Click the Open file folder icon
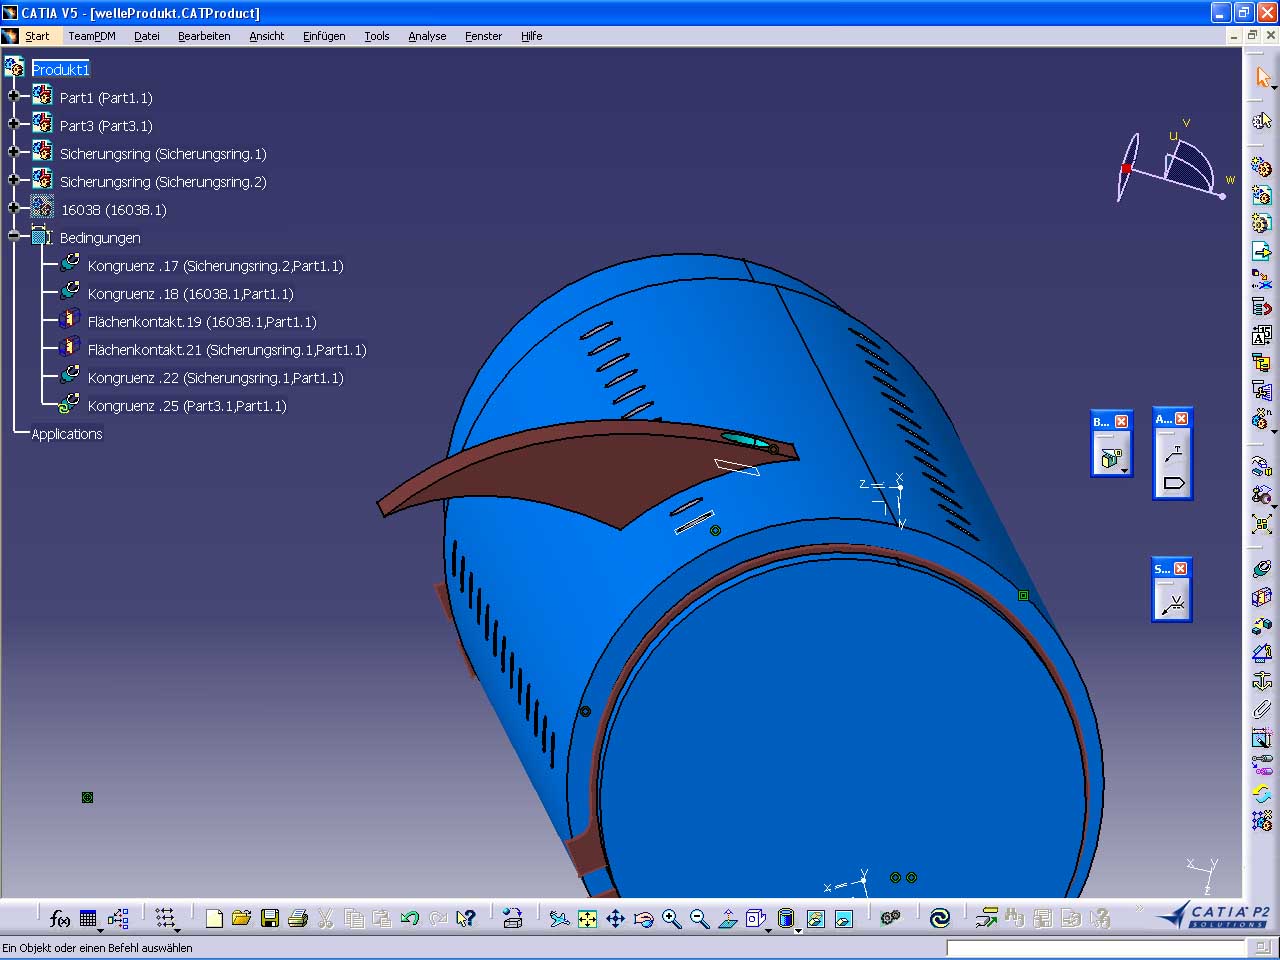 click(241, 918)
